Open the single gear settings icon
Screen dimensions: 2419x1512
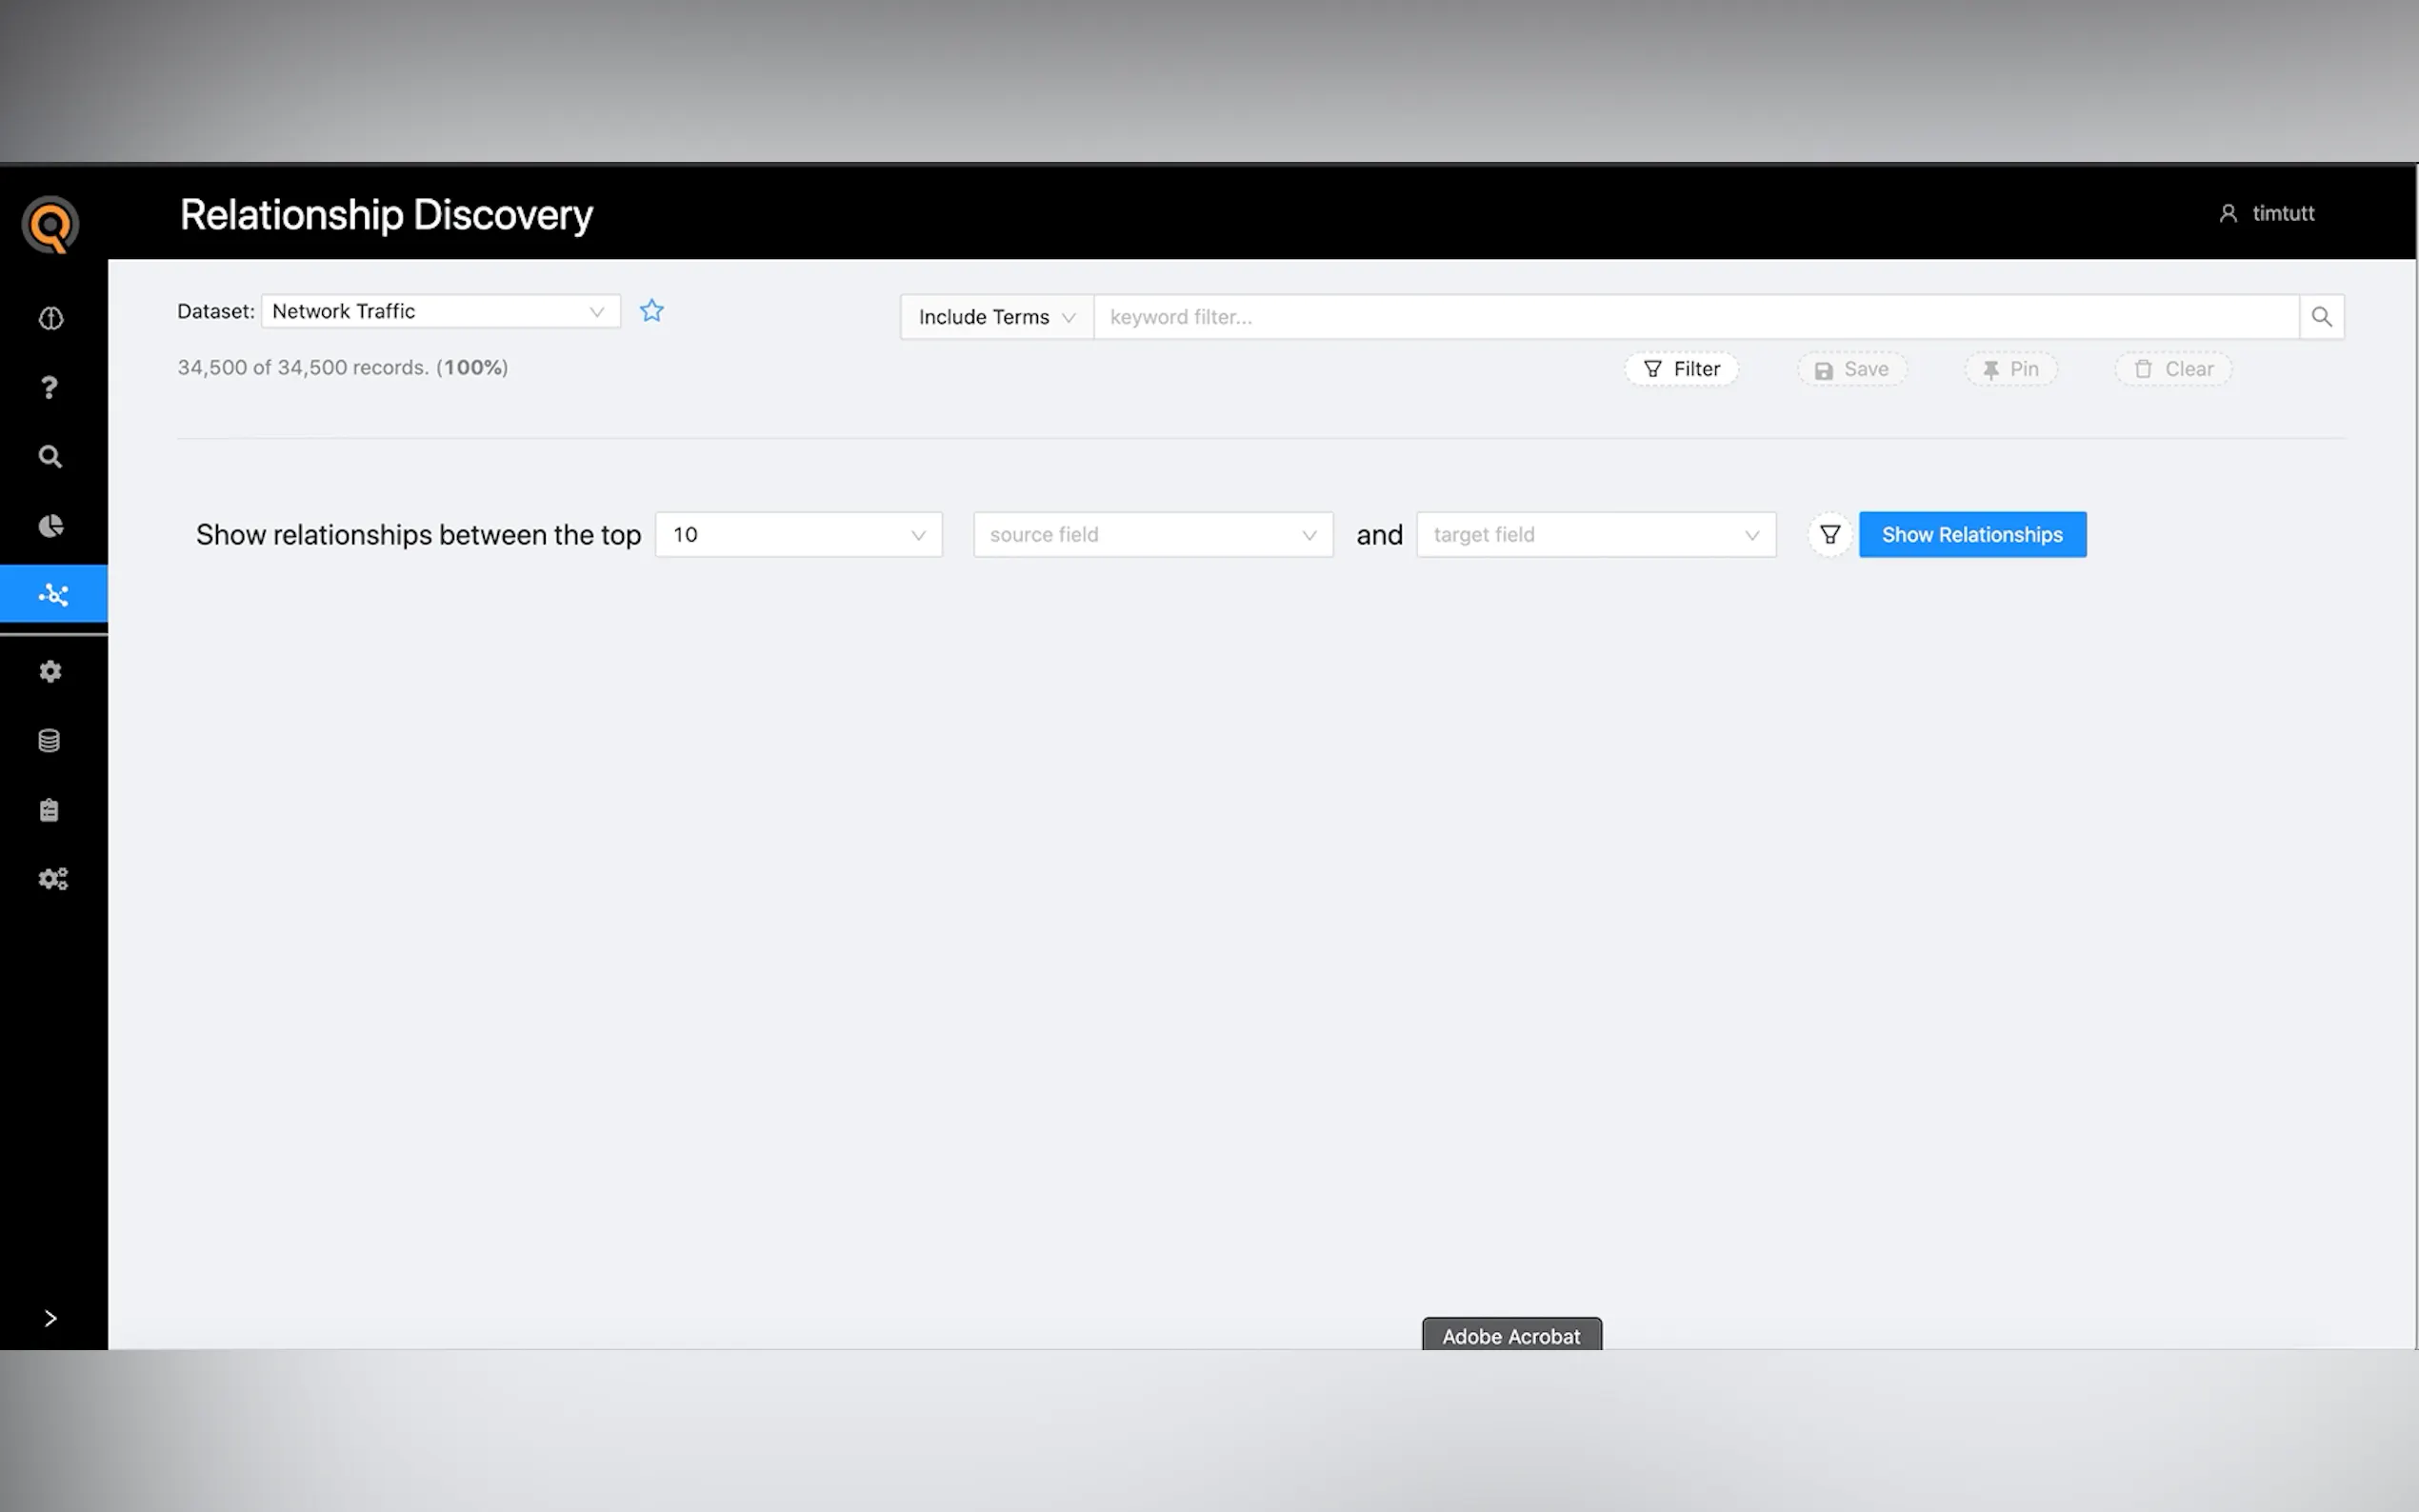coord(50,672)
